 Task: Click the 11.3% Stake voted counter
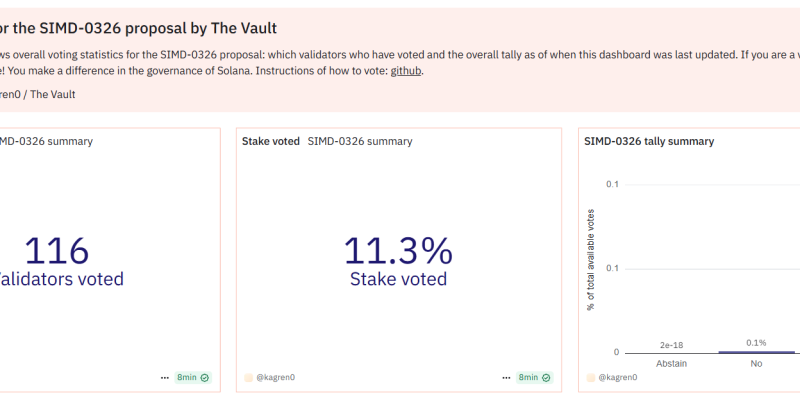398,251
